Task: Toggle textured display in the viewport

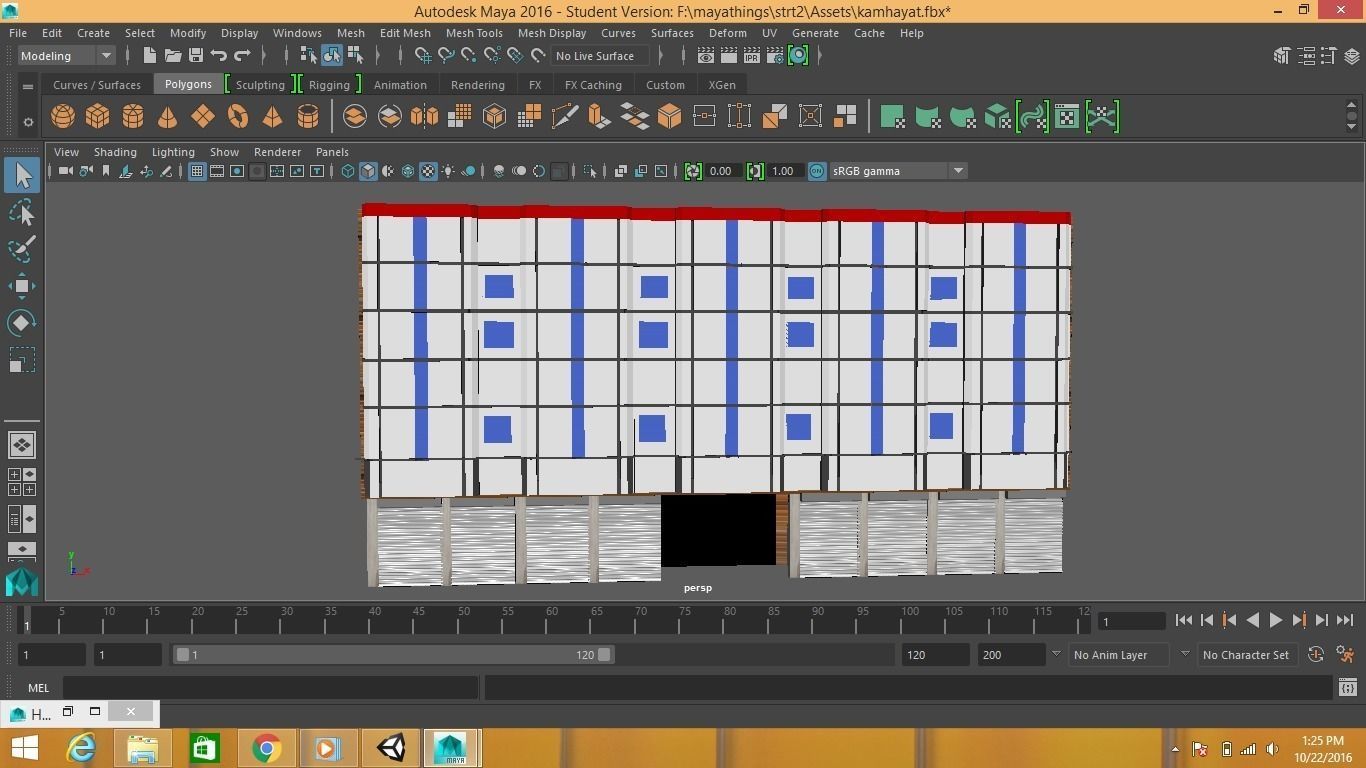Action: pos(428,171)
